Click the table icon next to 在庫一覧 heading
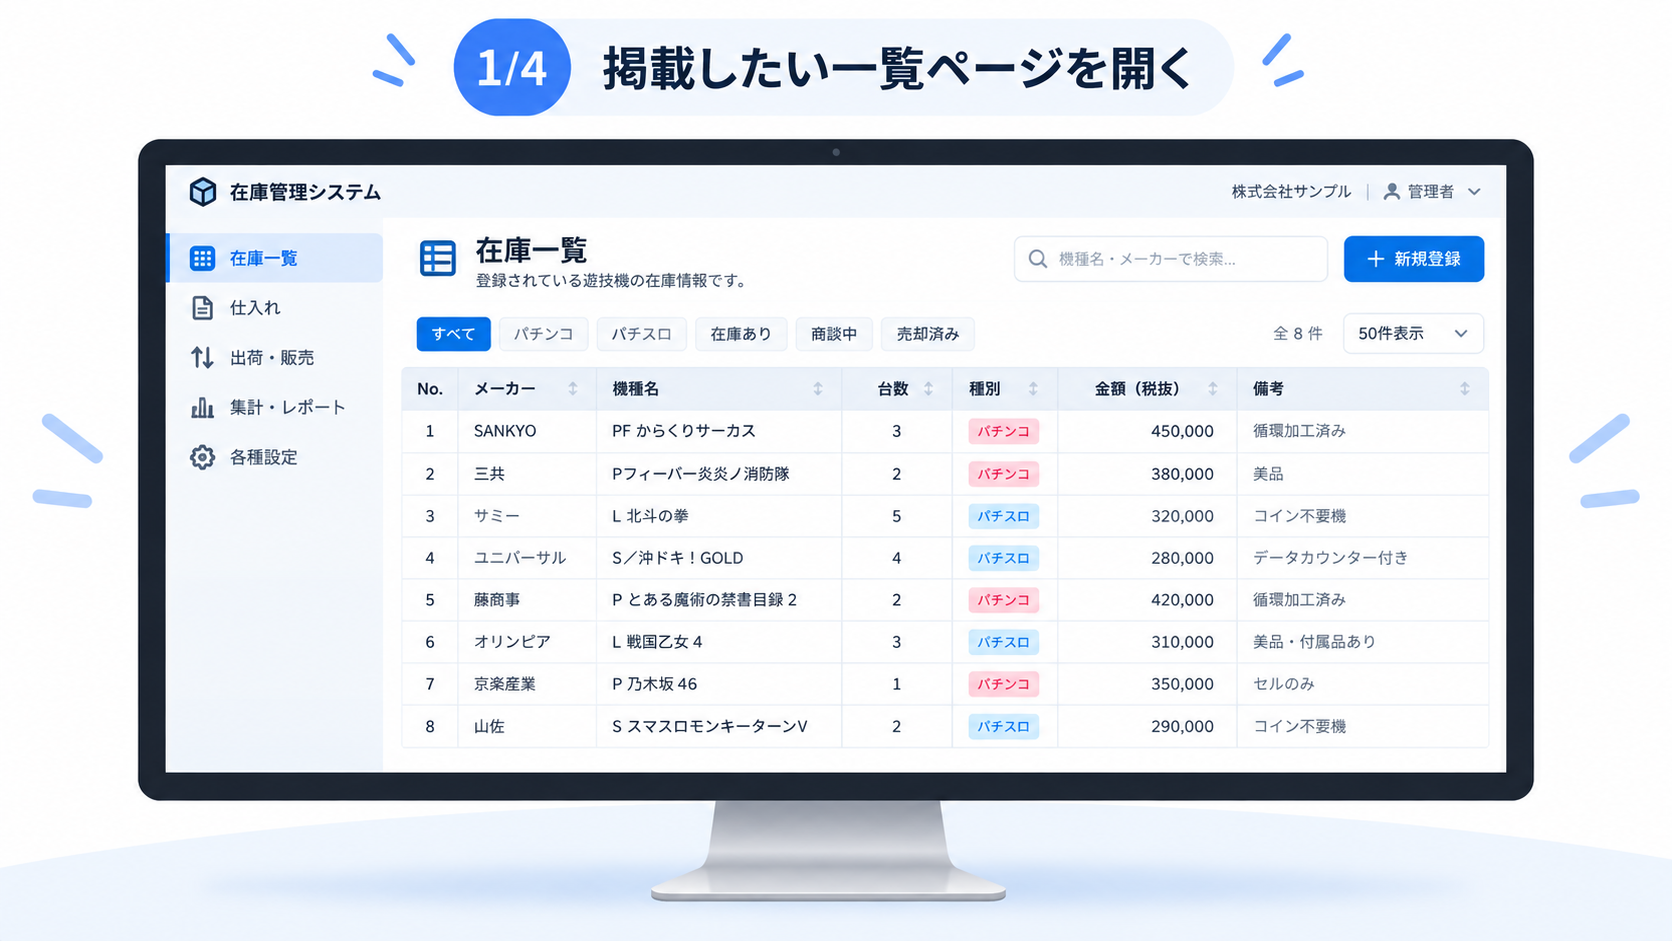Viewport: 1672px width, 941px height. (x=438, y=258)
